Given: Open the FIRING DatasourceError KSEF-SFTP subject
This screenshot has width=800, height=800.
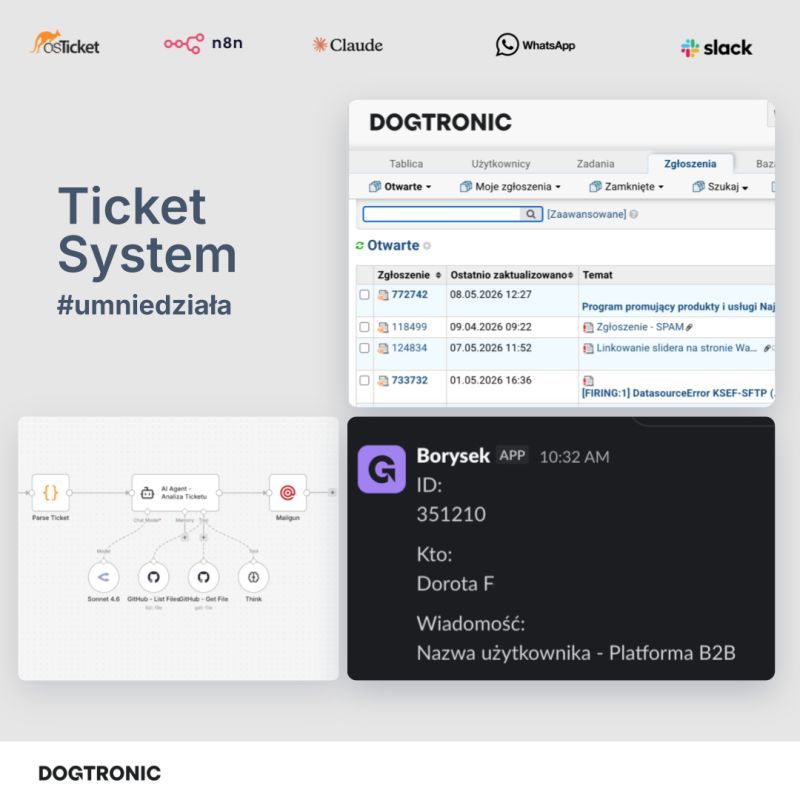Looking at the screenshot, I should [x=678, y=393].
